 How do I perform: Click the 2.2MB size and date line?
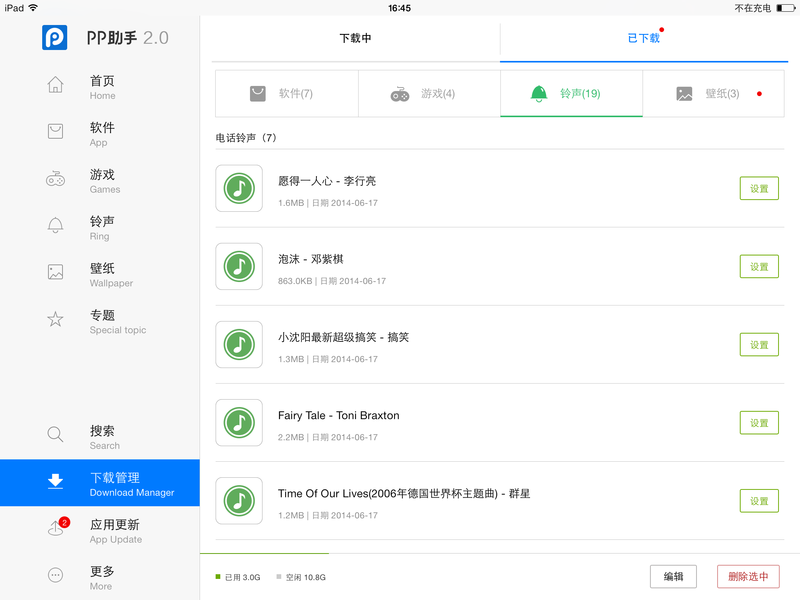pos(328,437)
